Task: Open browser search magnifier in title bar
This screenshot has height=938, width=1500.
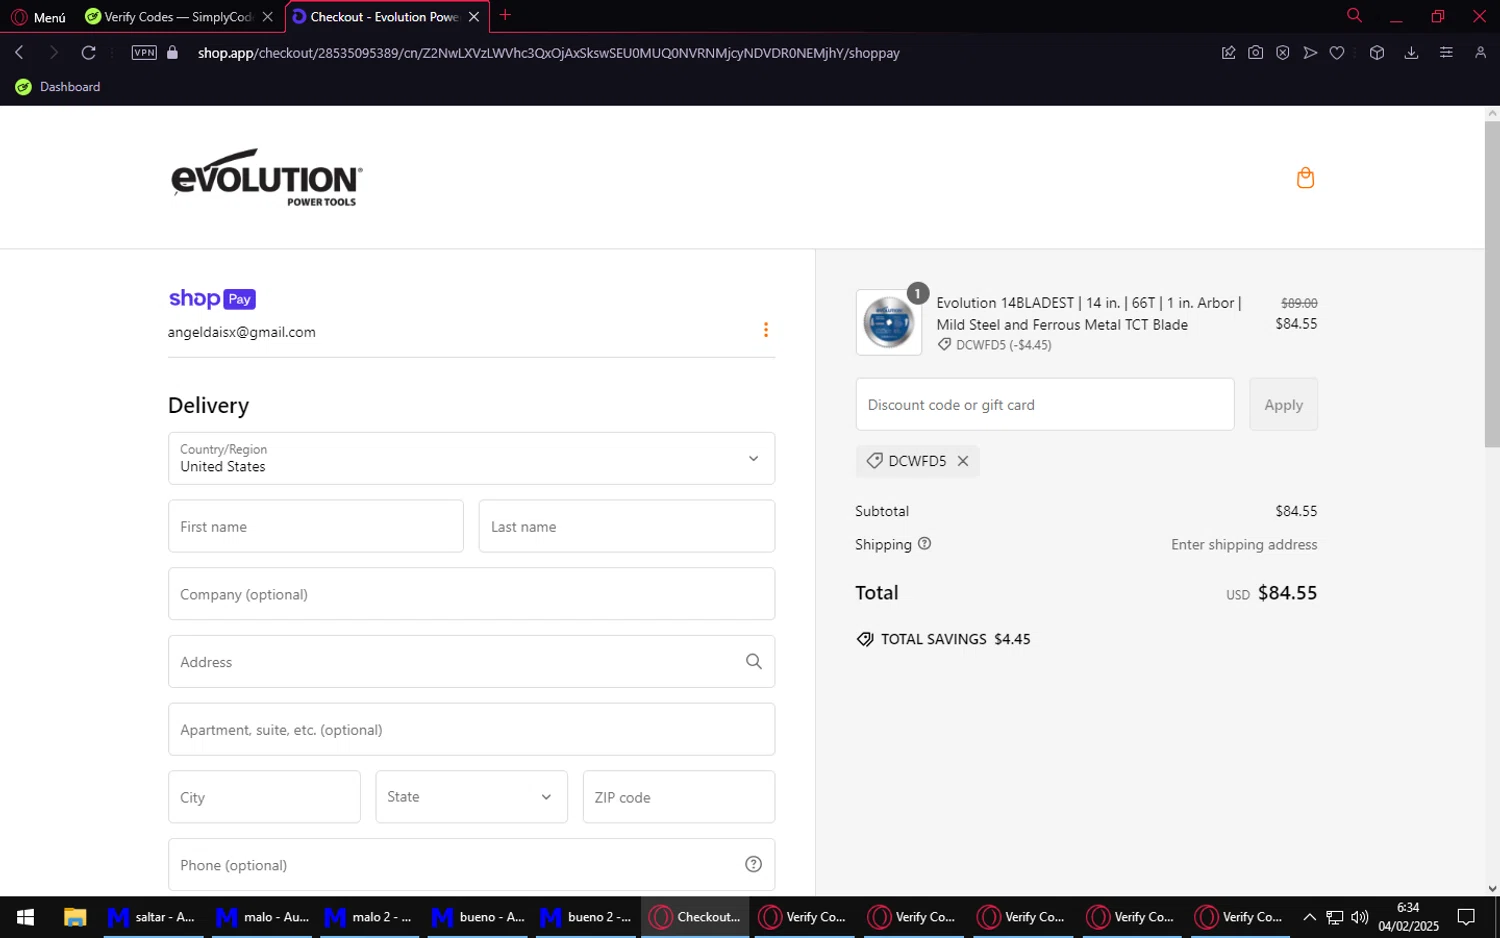Action: click(x=1354, y=16)
